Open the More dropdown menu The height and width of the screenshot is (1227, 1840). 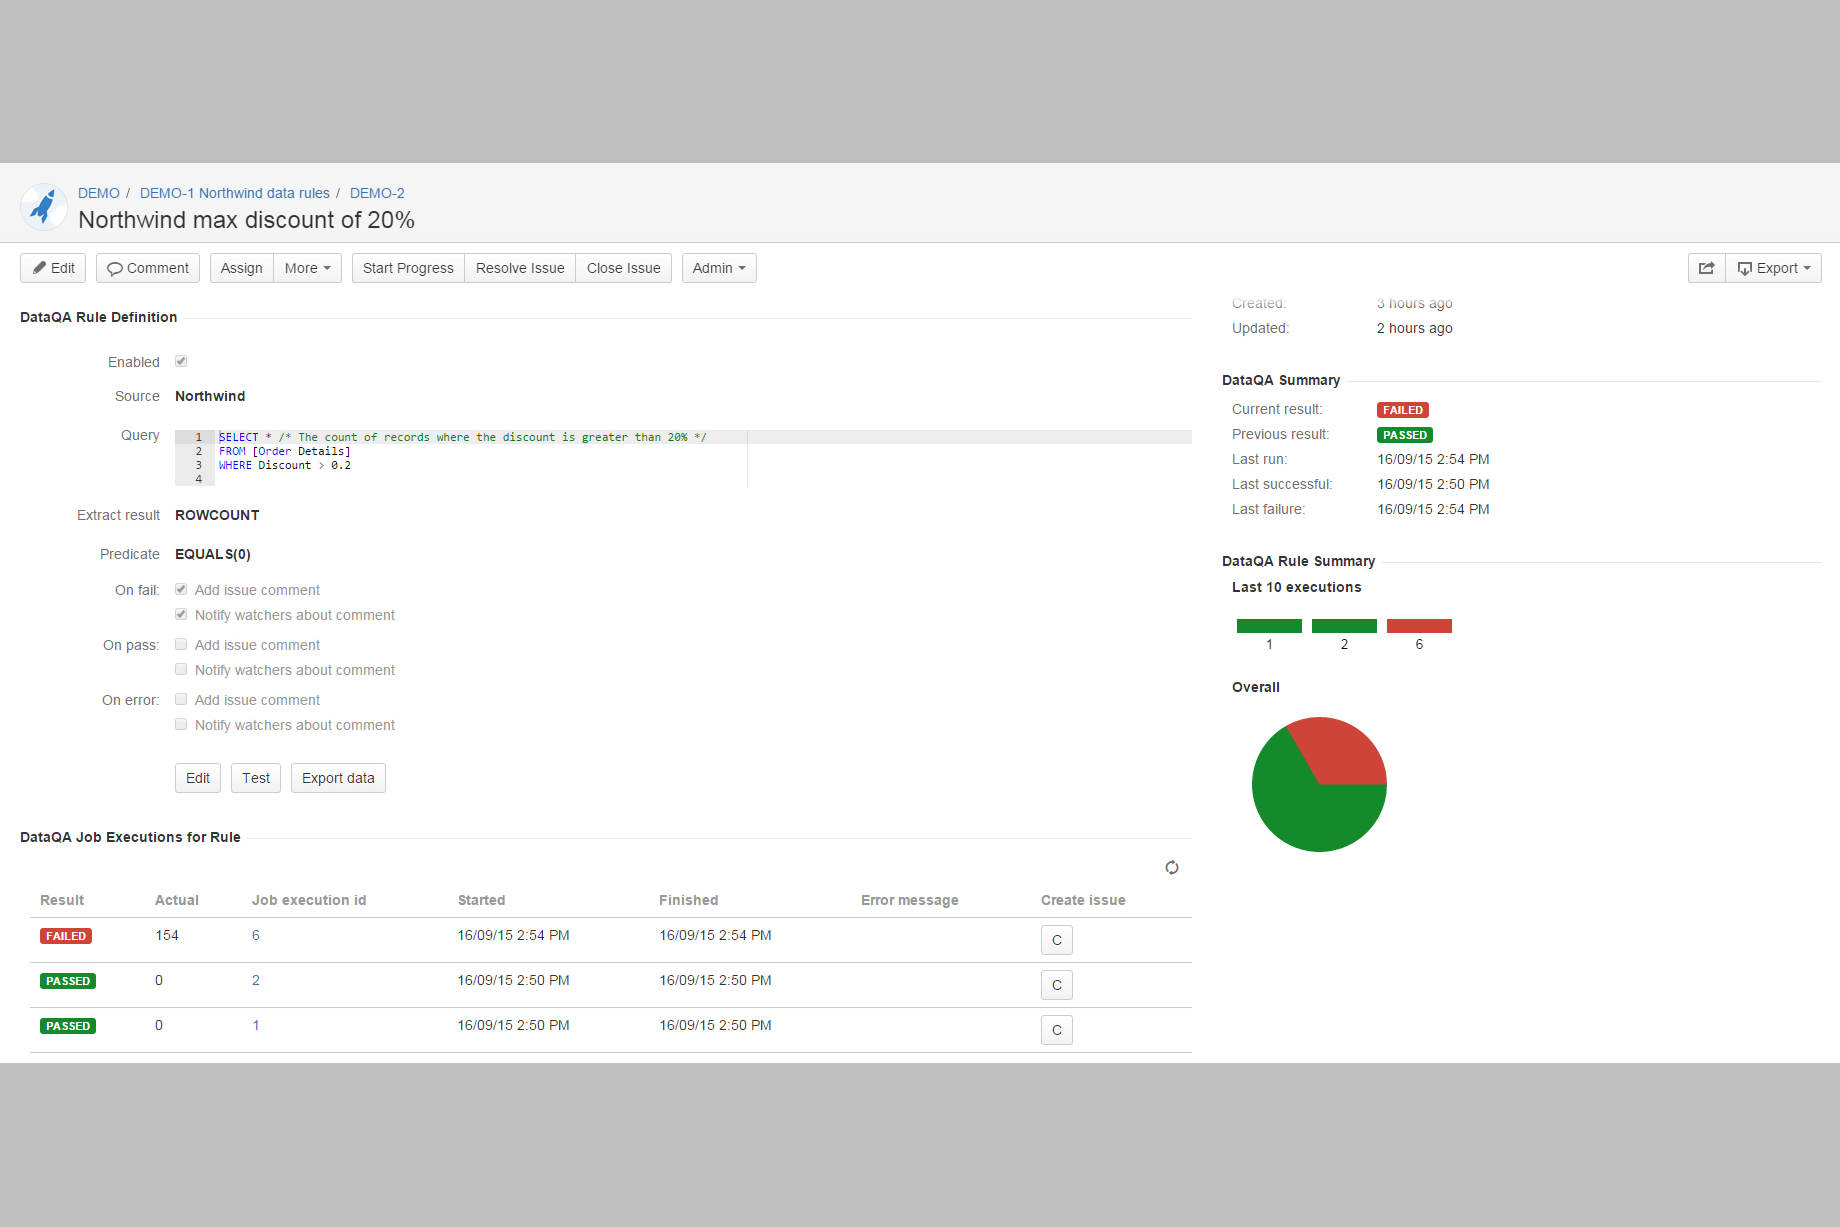click(308, 268)
